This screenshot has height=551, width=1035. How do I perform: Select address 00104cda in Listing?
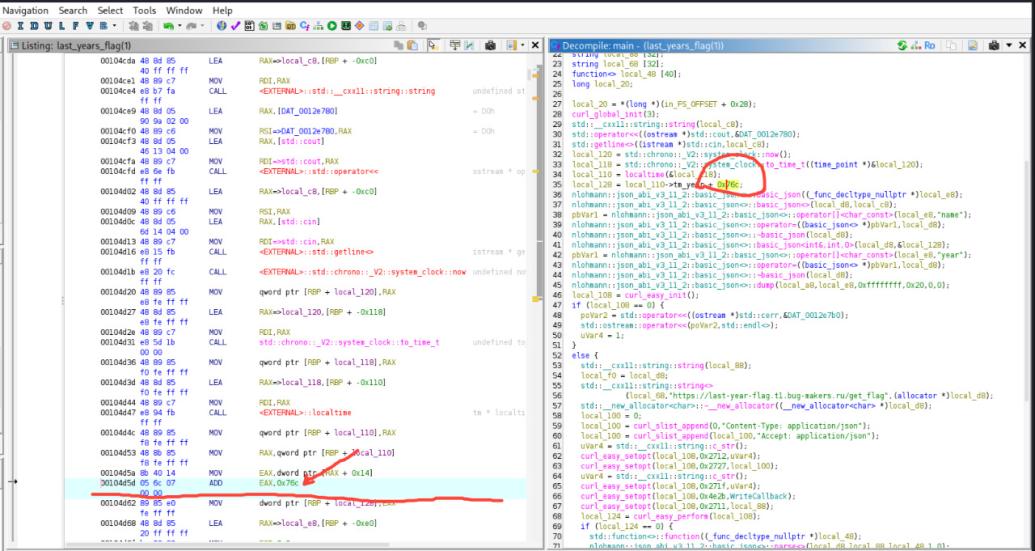coord(117,61)
